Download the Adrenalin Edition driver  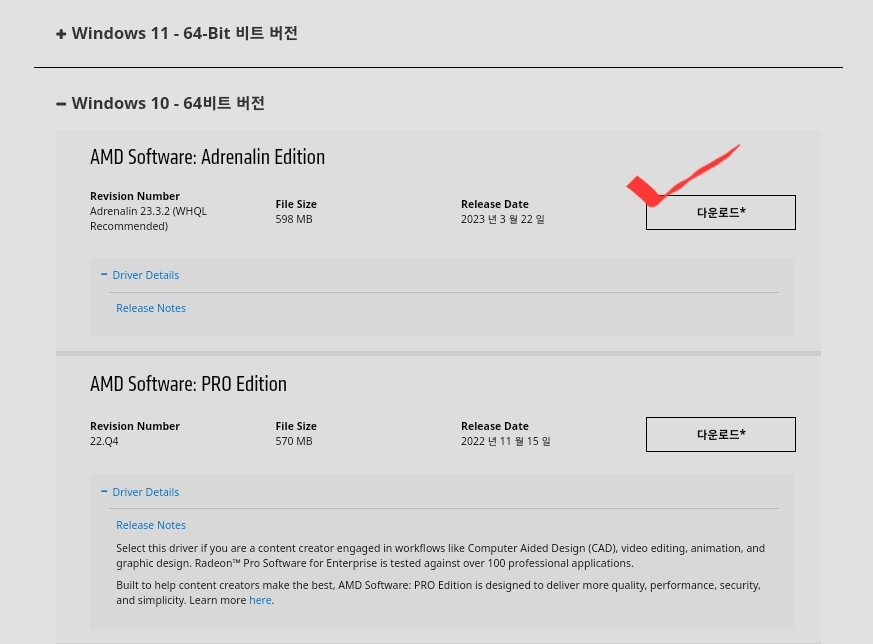(x=720, y=213)
